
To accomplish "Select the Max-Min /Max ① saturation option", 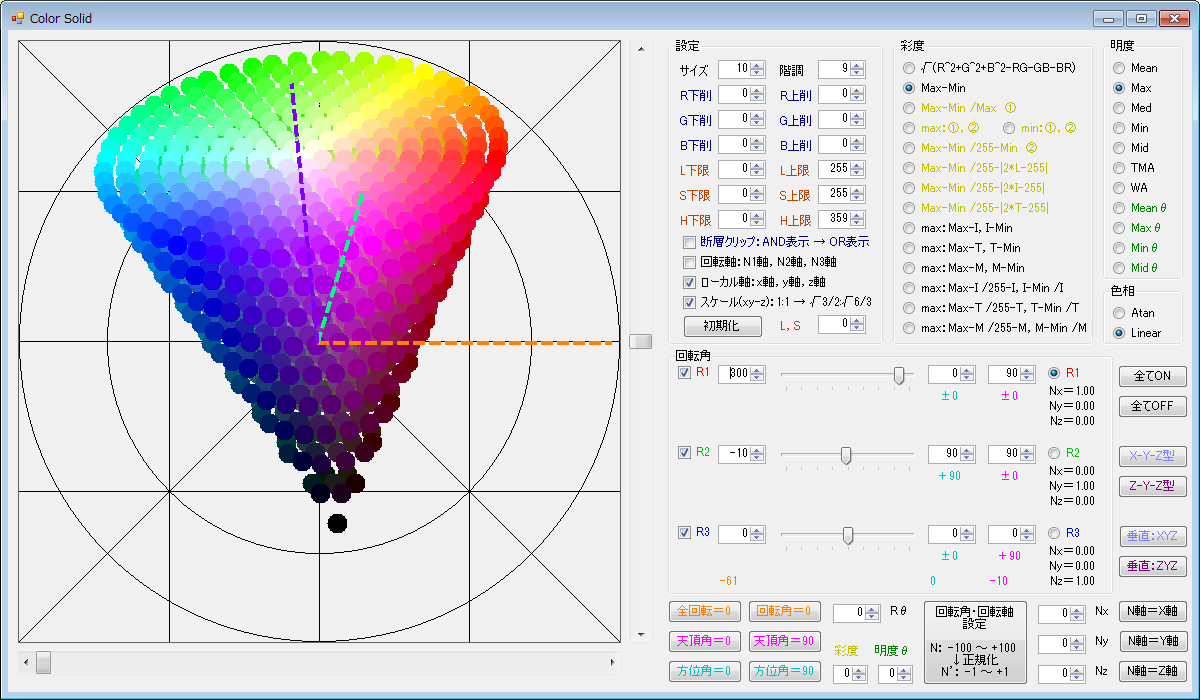I will [909, 108].
